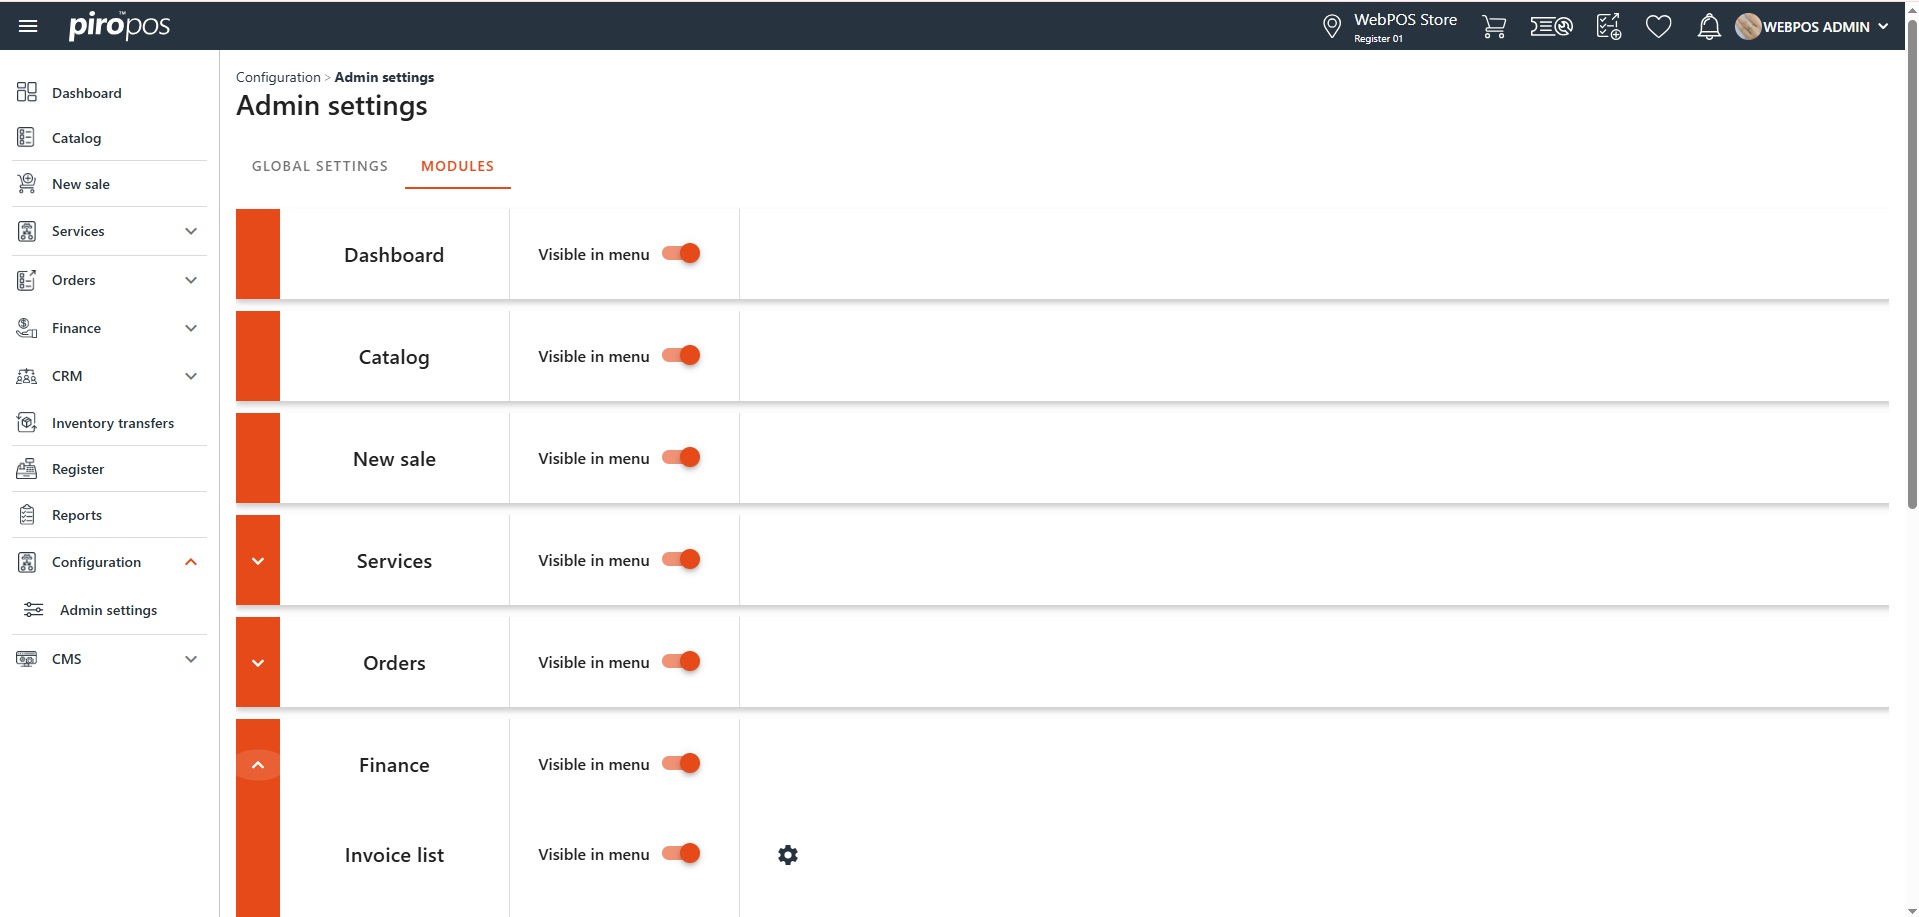Open the notifications bell
This screenshot has height=917, width=1919.
[1709, 27]
